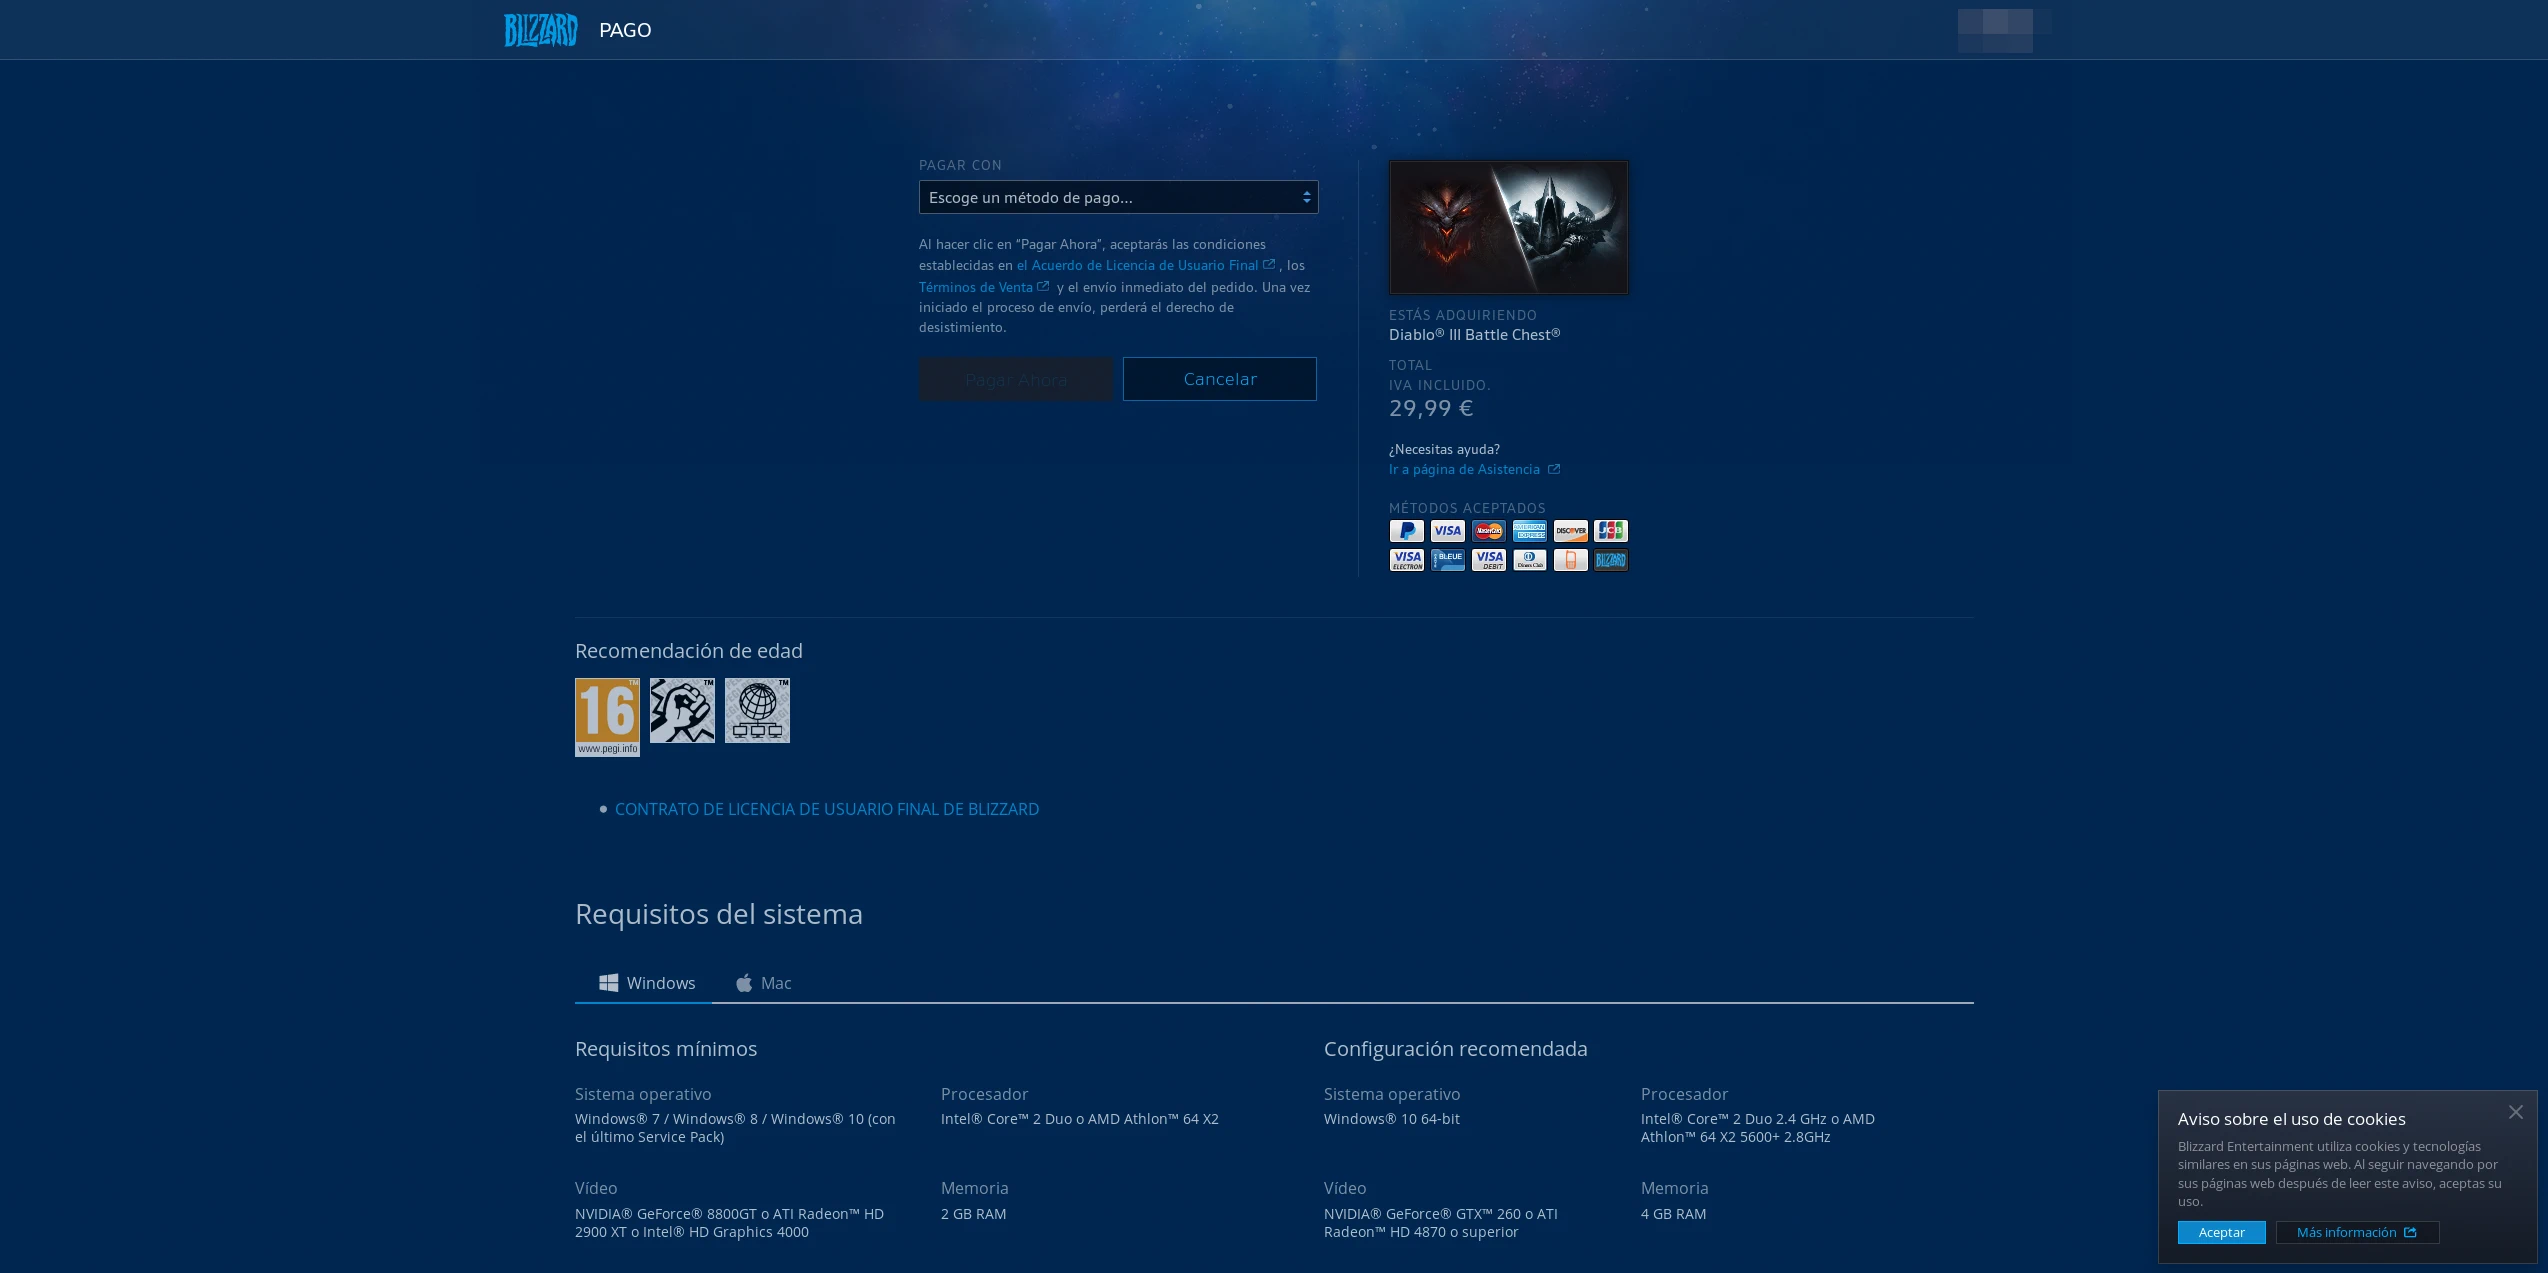This screenshot has height=1273, width=2548.
Task: Click the Visa Electron card icon
Action: coord(1406,560)
